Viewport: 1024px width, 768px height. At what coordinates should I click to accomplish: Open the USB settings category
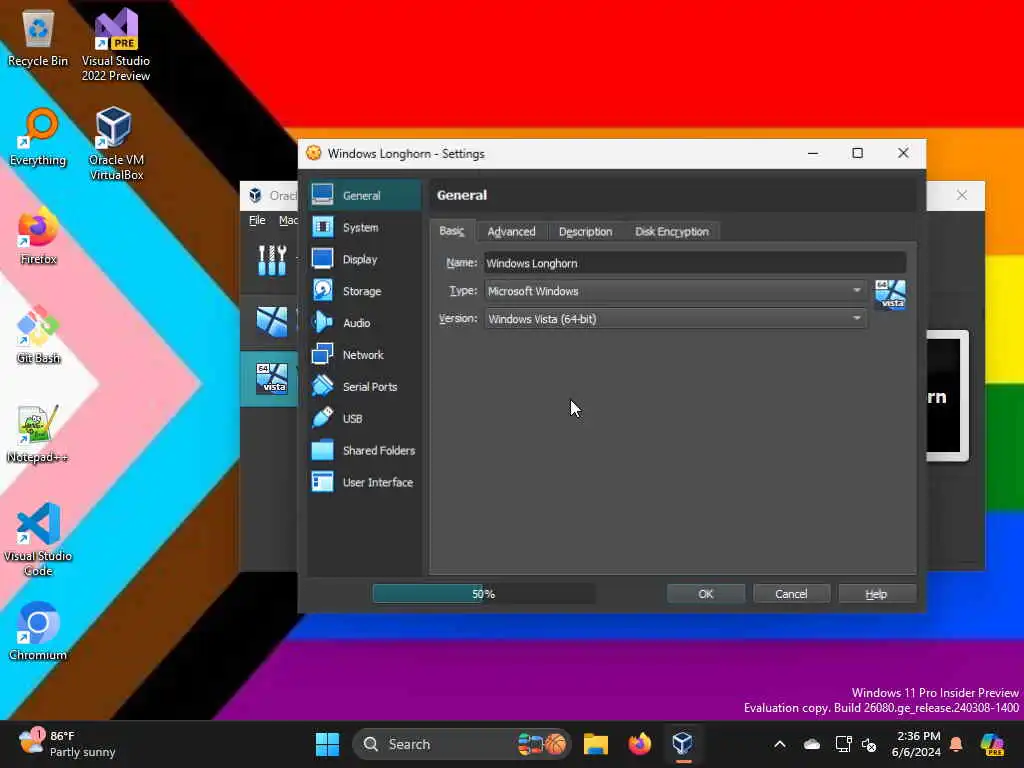[x=364, y=419]
